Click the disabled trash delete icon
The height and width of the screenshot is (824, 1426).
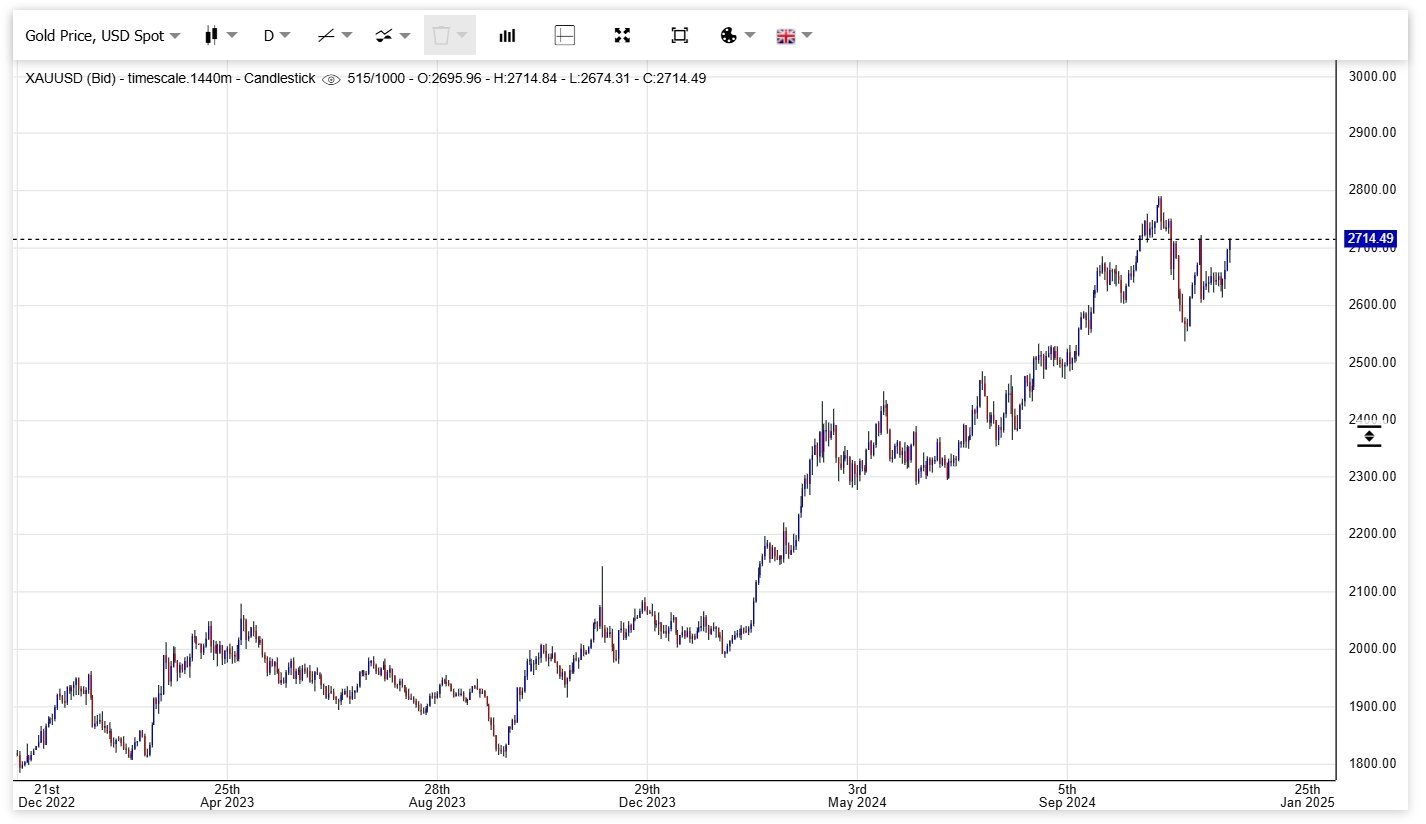pos(449,36)
